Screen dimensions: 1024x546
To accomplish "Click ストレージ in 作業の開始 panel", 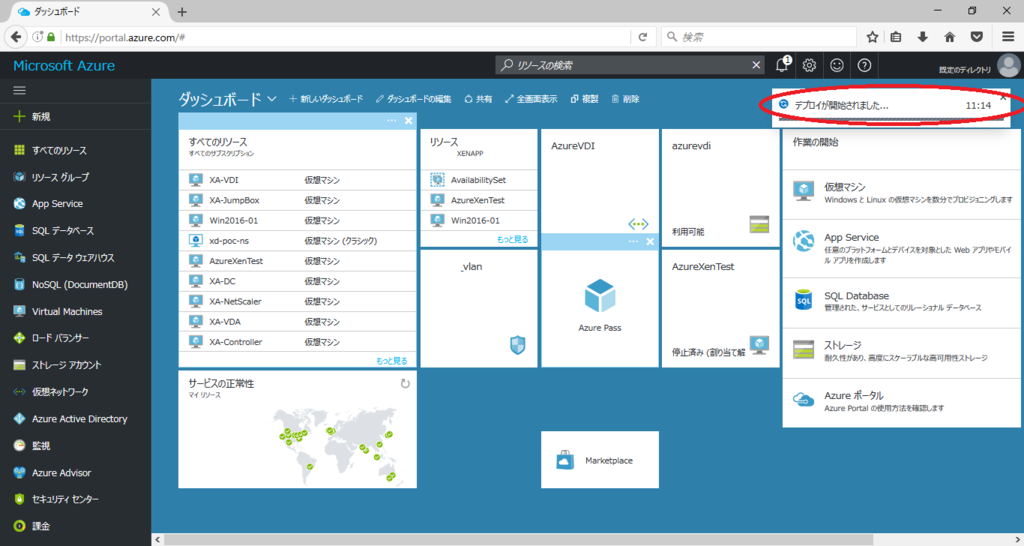I will 901,351.
